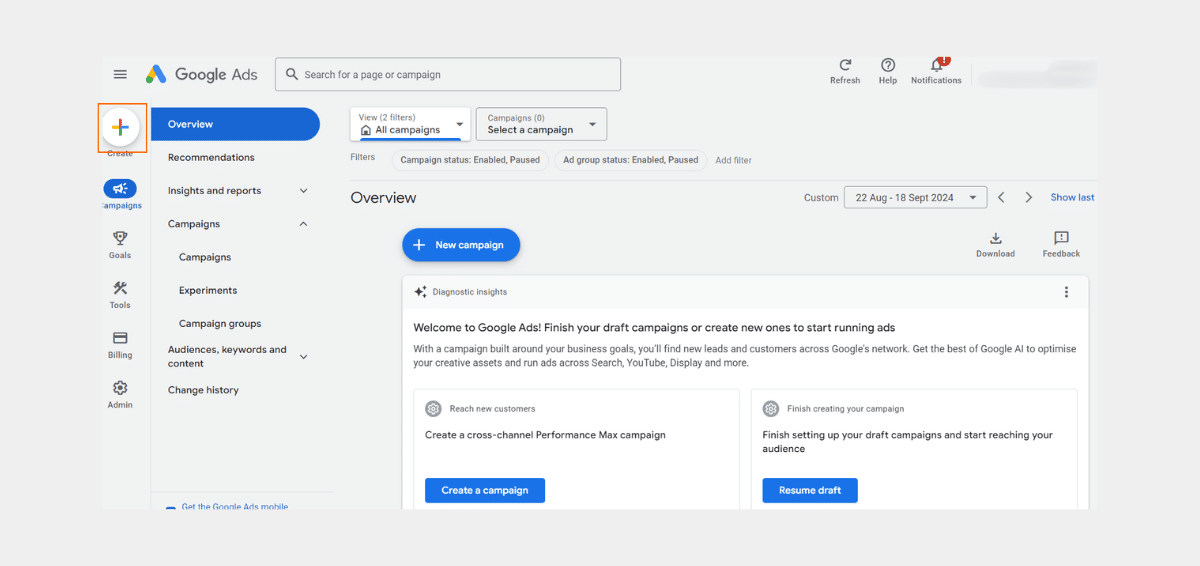Open the Feedback icon
This screenshot has width=1200, height=566.
point(1061,238)
